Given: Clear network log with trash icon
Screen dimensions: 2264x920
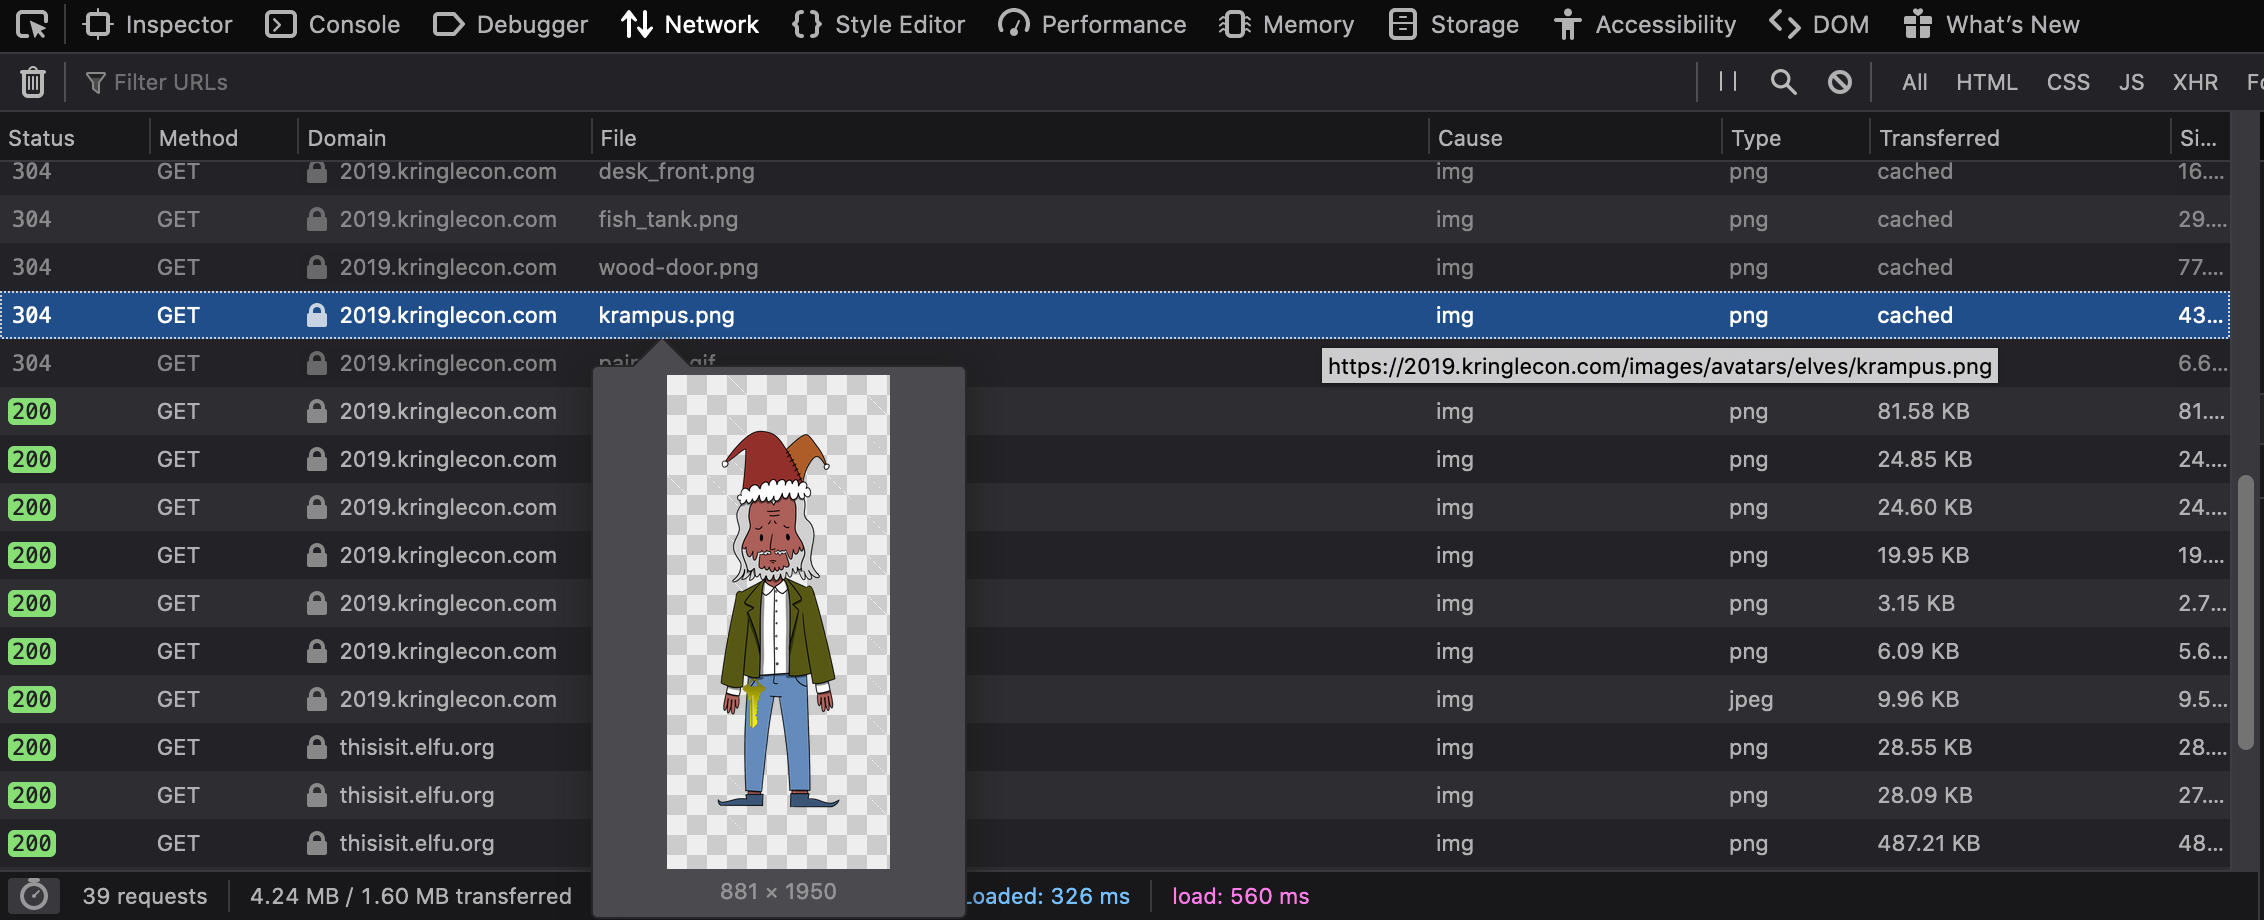Looking at the screenshot, I should (x=33, y=82).
